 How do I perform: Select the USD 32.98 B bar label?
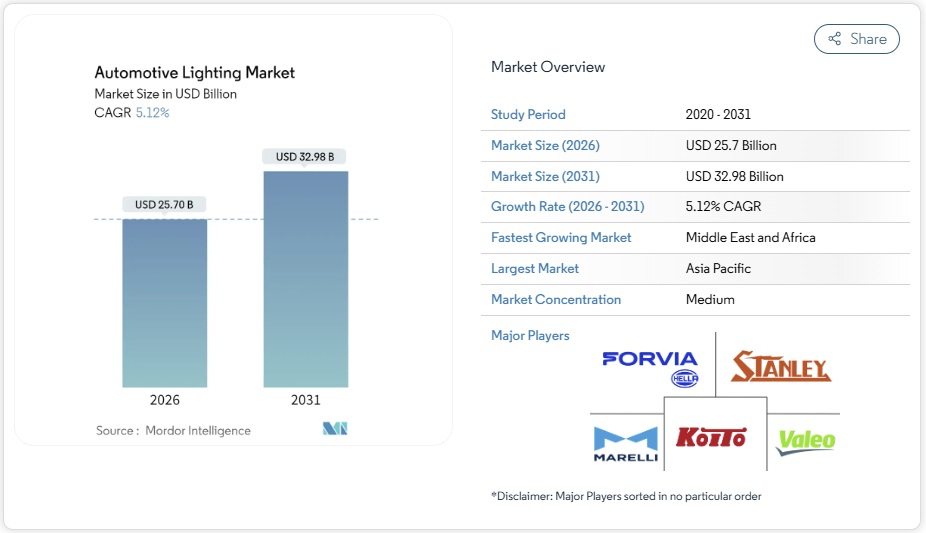click(305, 157)
